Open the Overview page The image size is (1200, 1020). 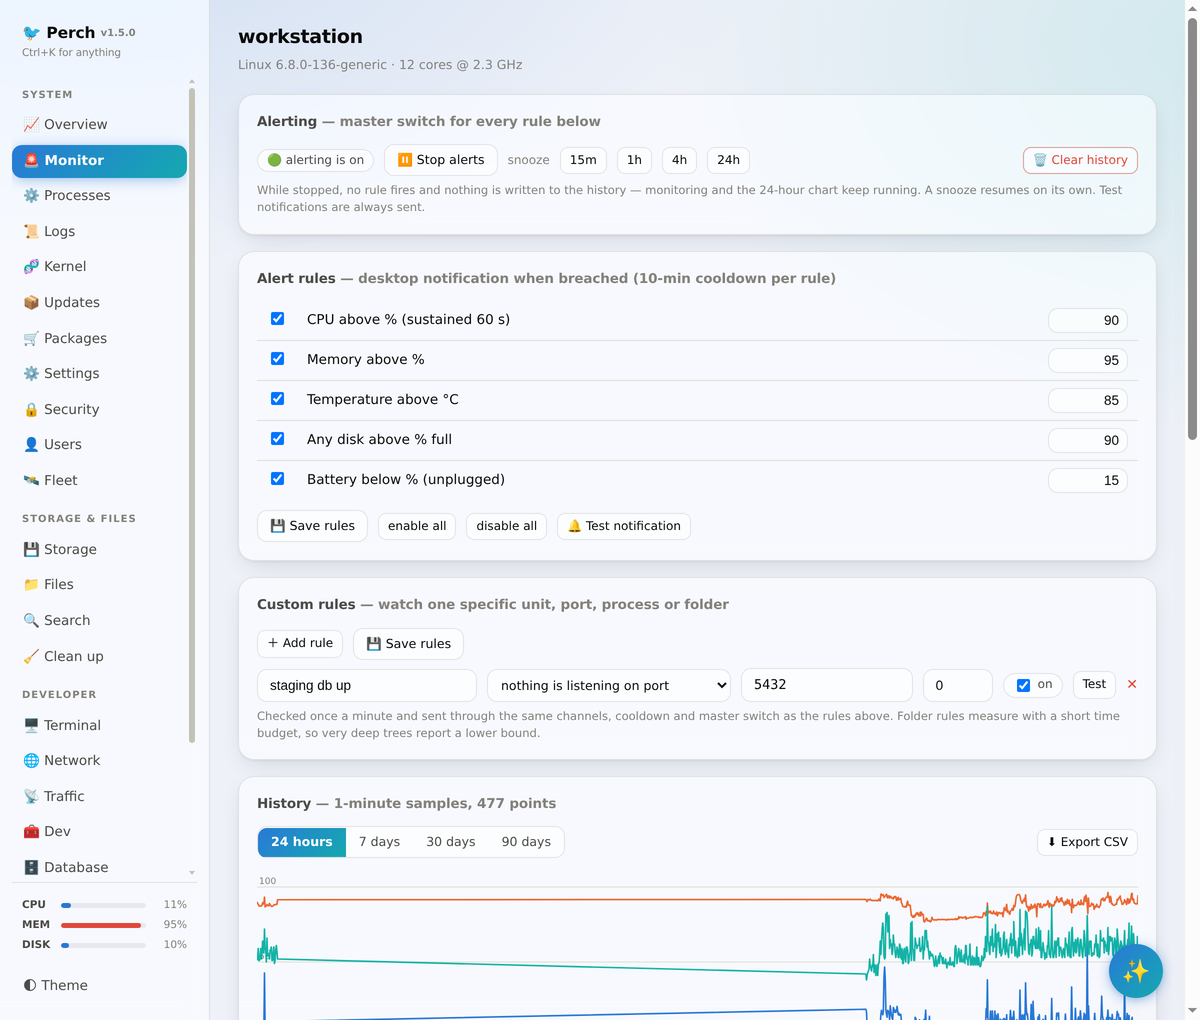click(x=99, y=125)
